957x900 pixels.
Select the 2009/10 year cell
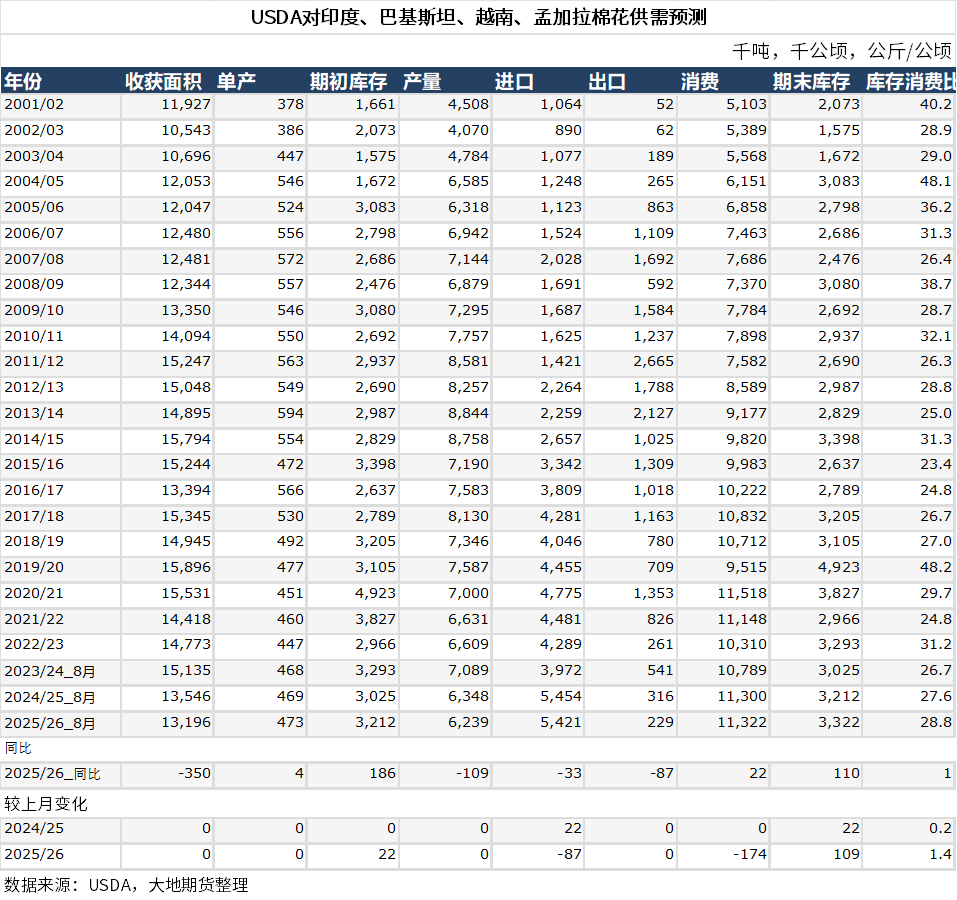click(x=34, y=310)
